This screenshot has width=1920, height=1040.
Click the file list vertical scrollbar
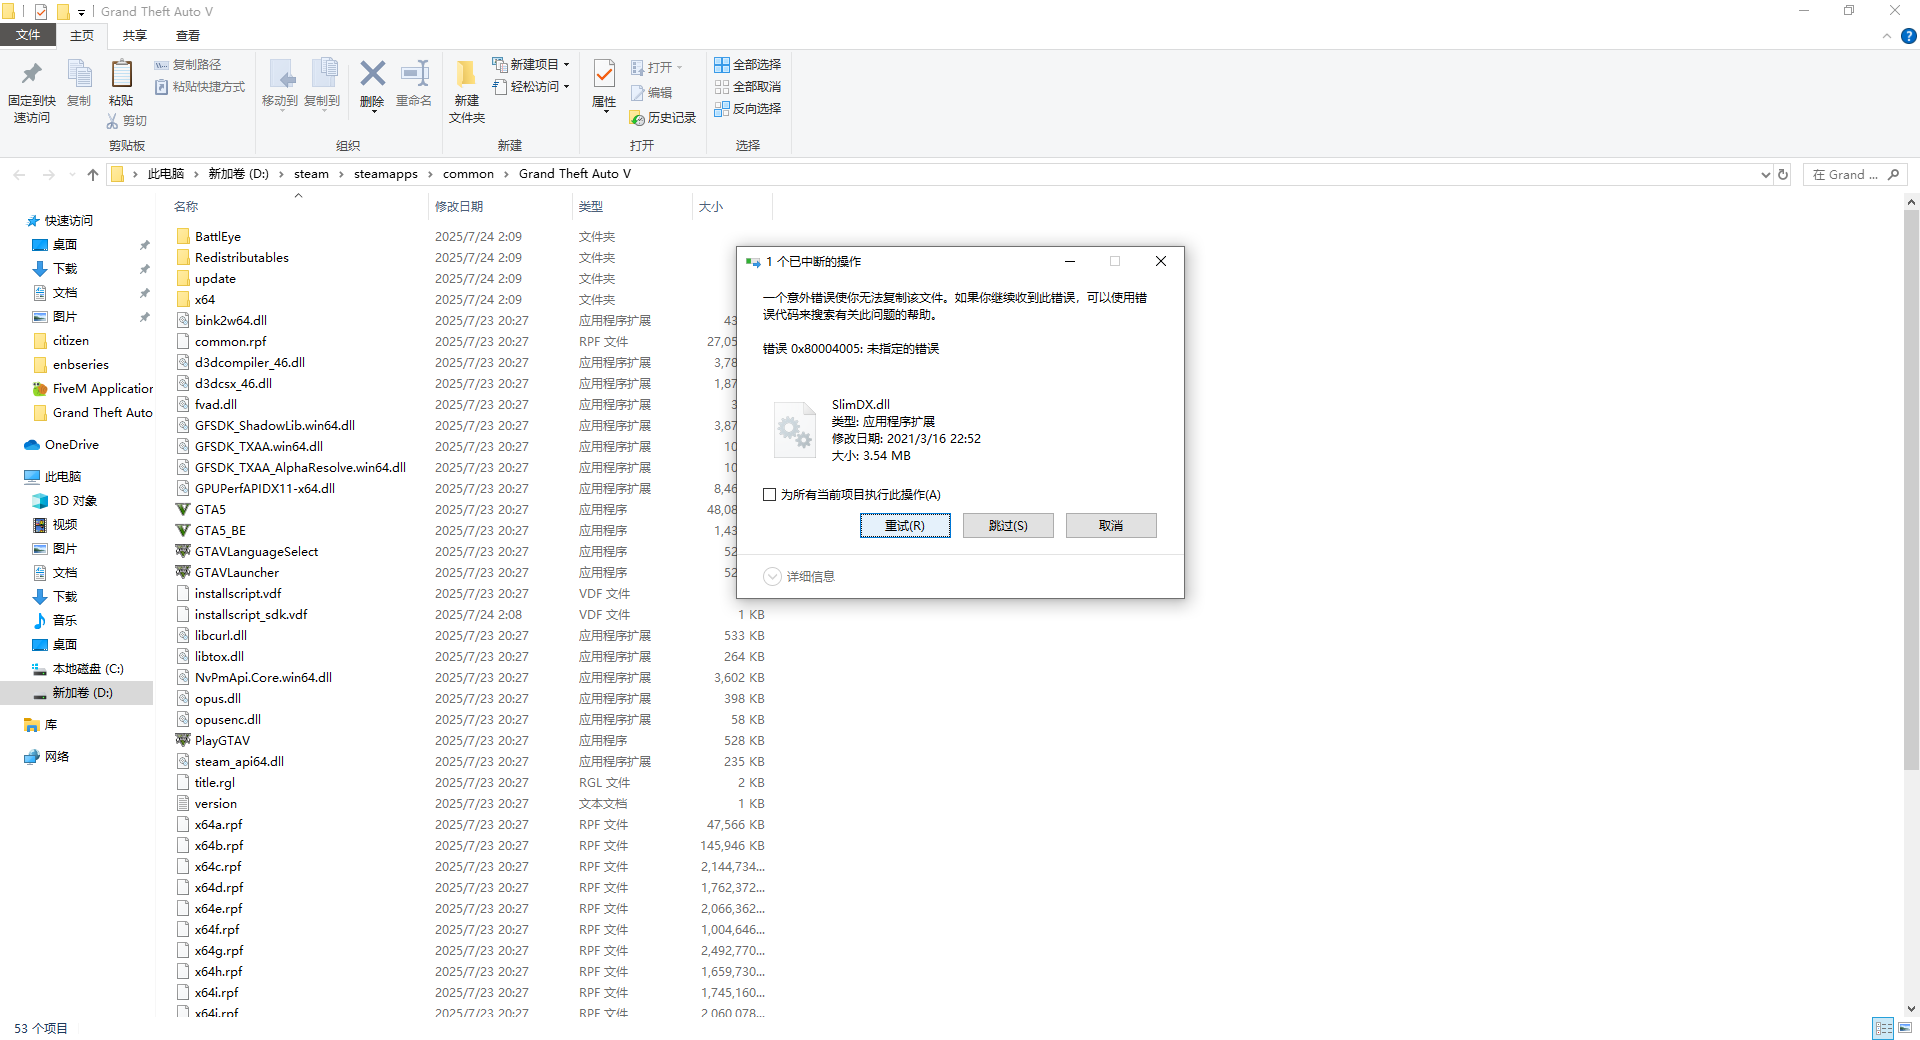point(1911,490)
